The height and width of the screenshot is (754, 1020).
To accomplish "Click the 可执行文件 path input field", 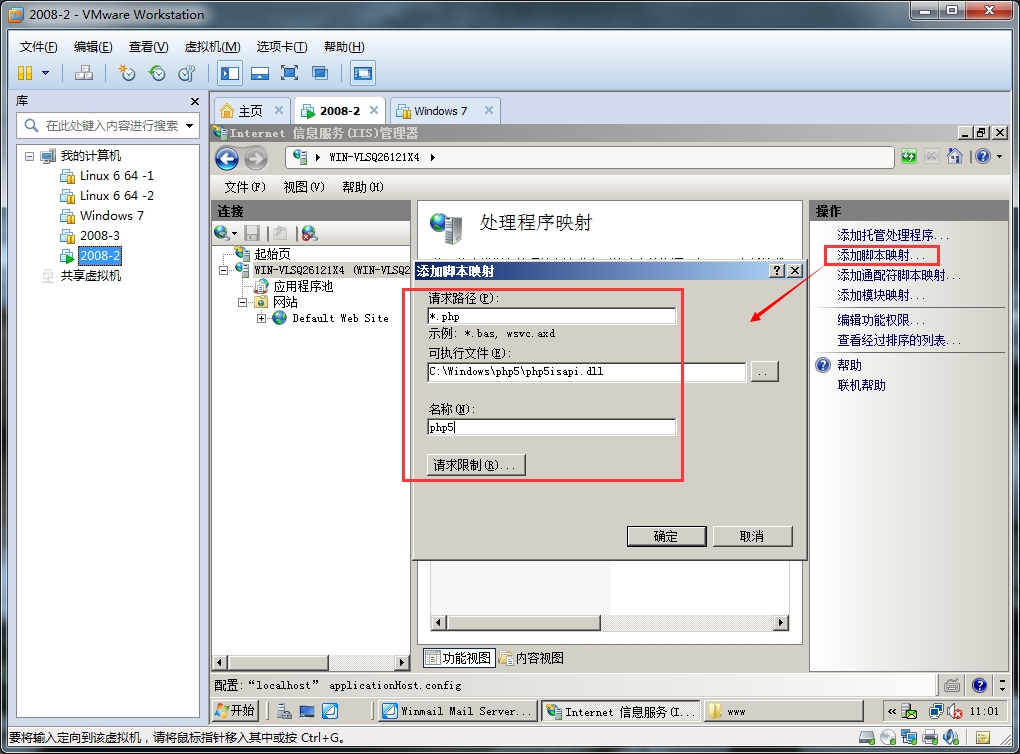I will click(586, 371).
